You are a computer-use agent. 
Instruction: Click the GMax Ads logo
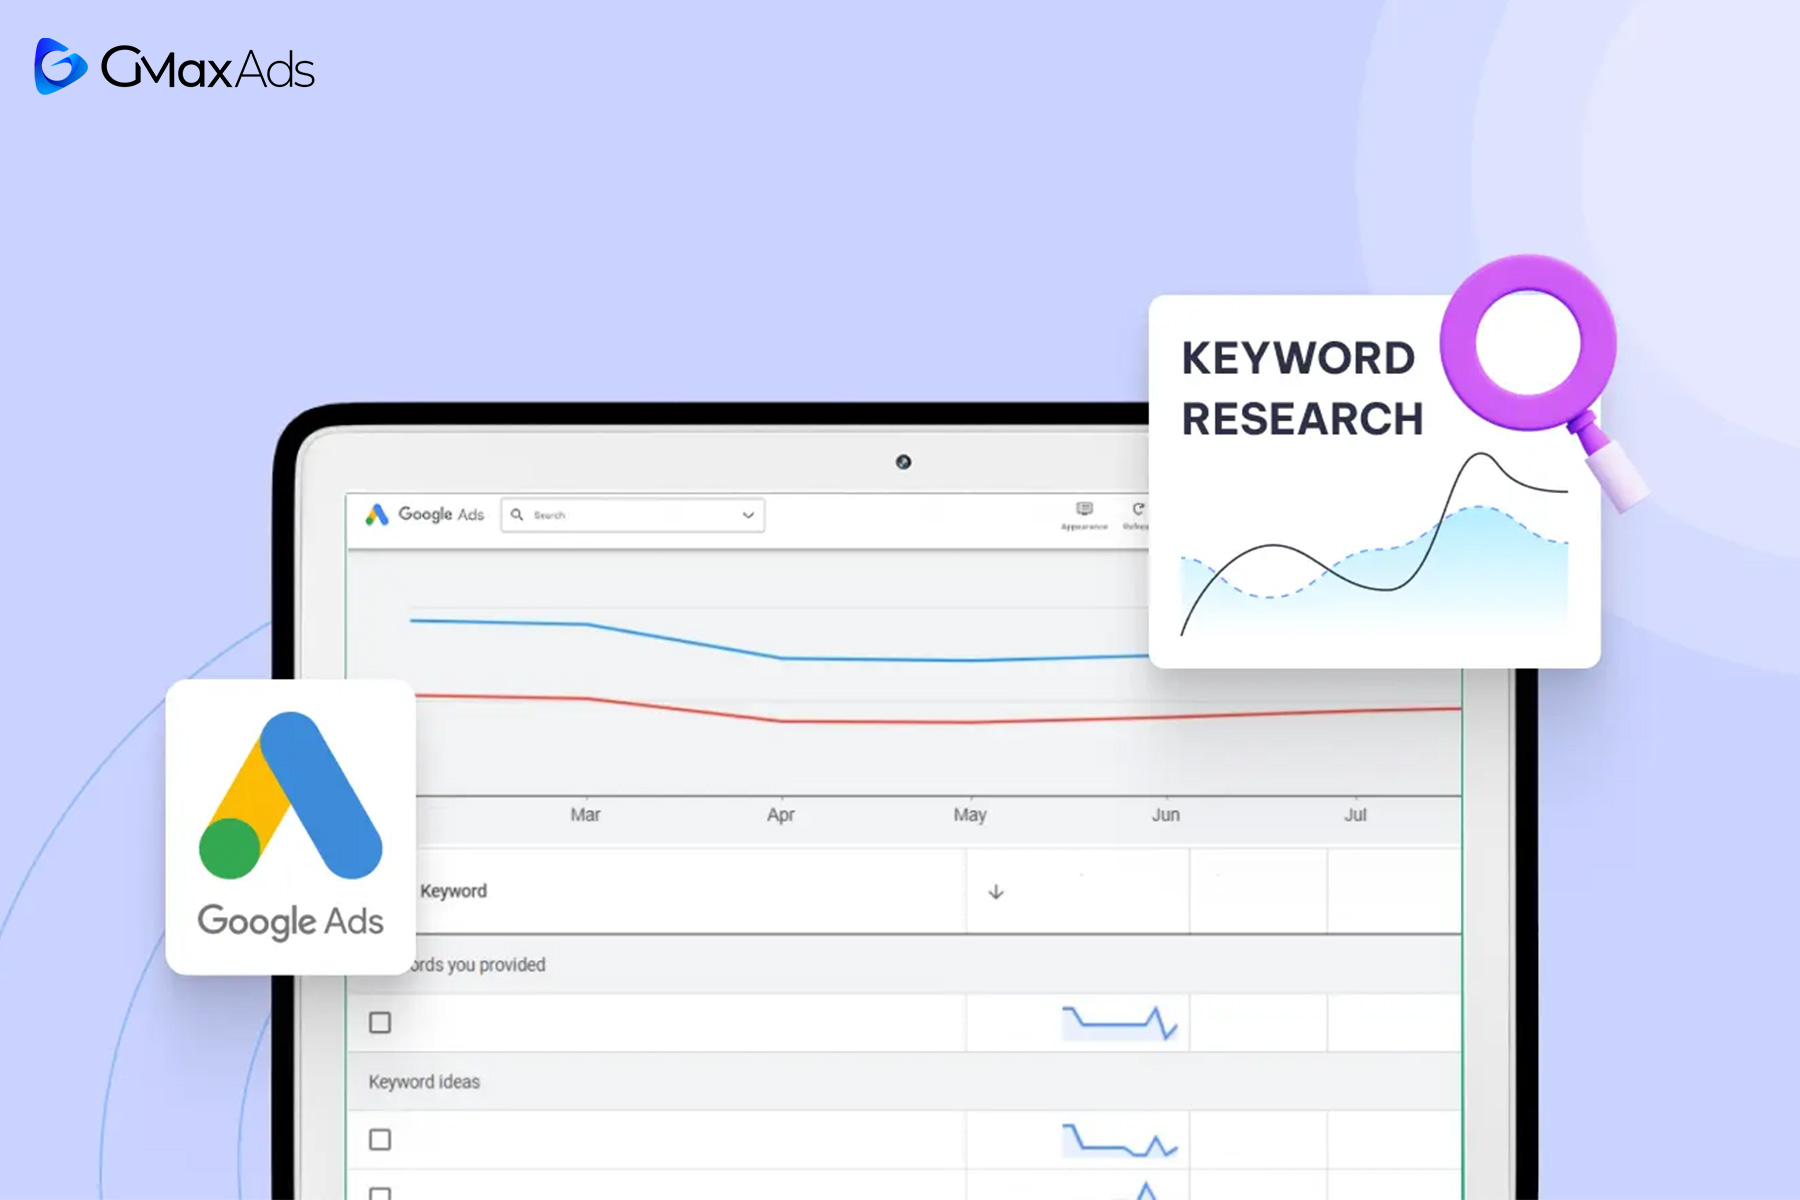(174, 67)
